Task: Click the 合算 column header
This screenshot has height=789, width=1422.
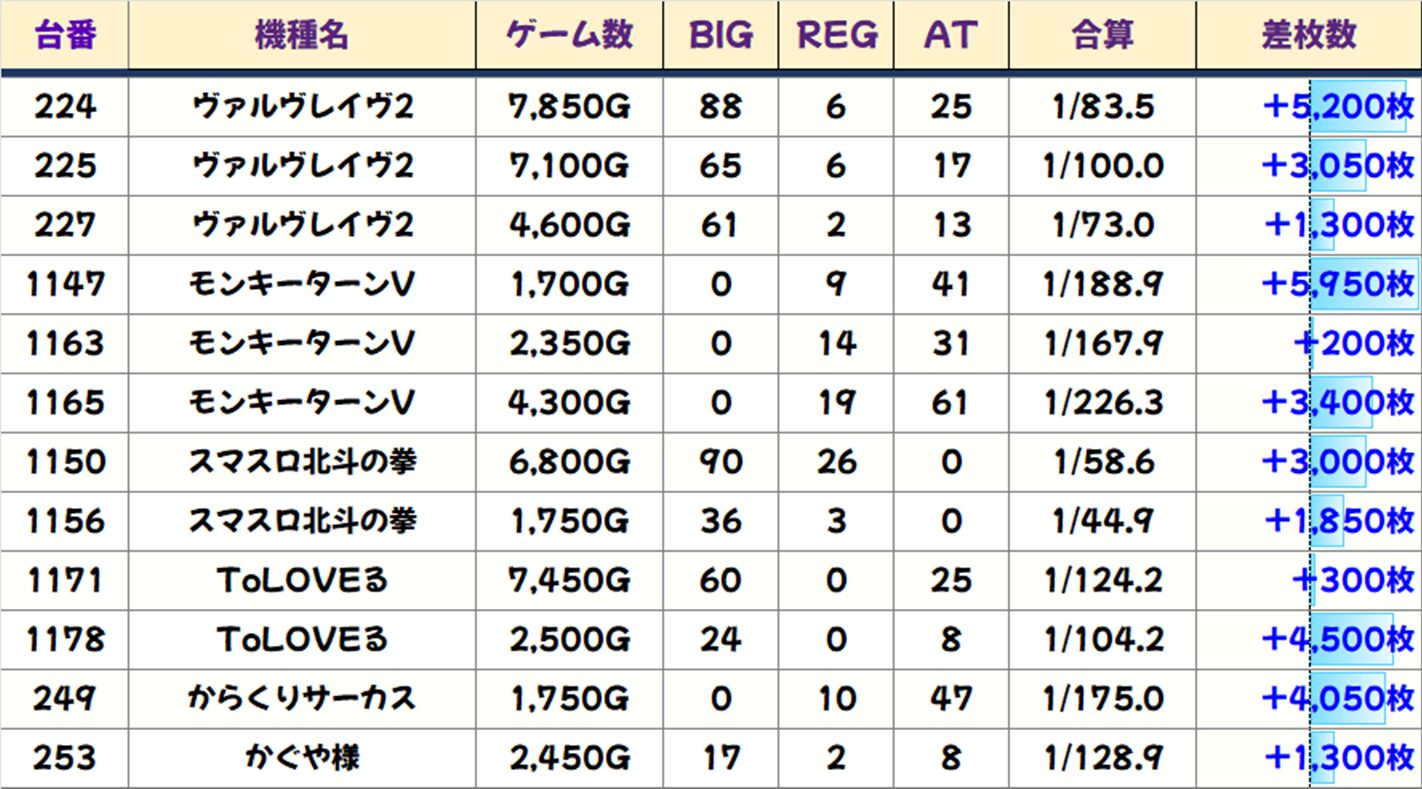Action: tap(1102, 35)
